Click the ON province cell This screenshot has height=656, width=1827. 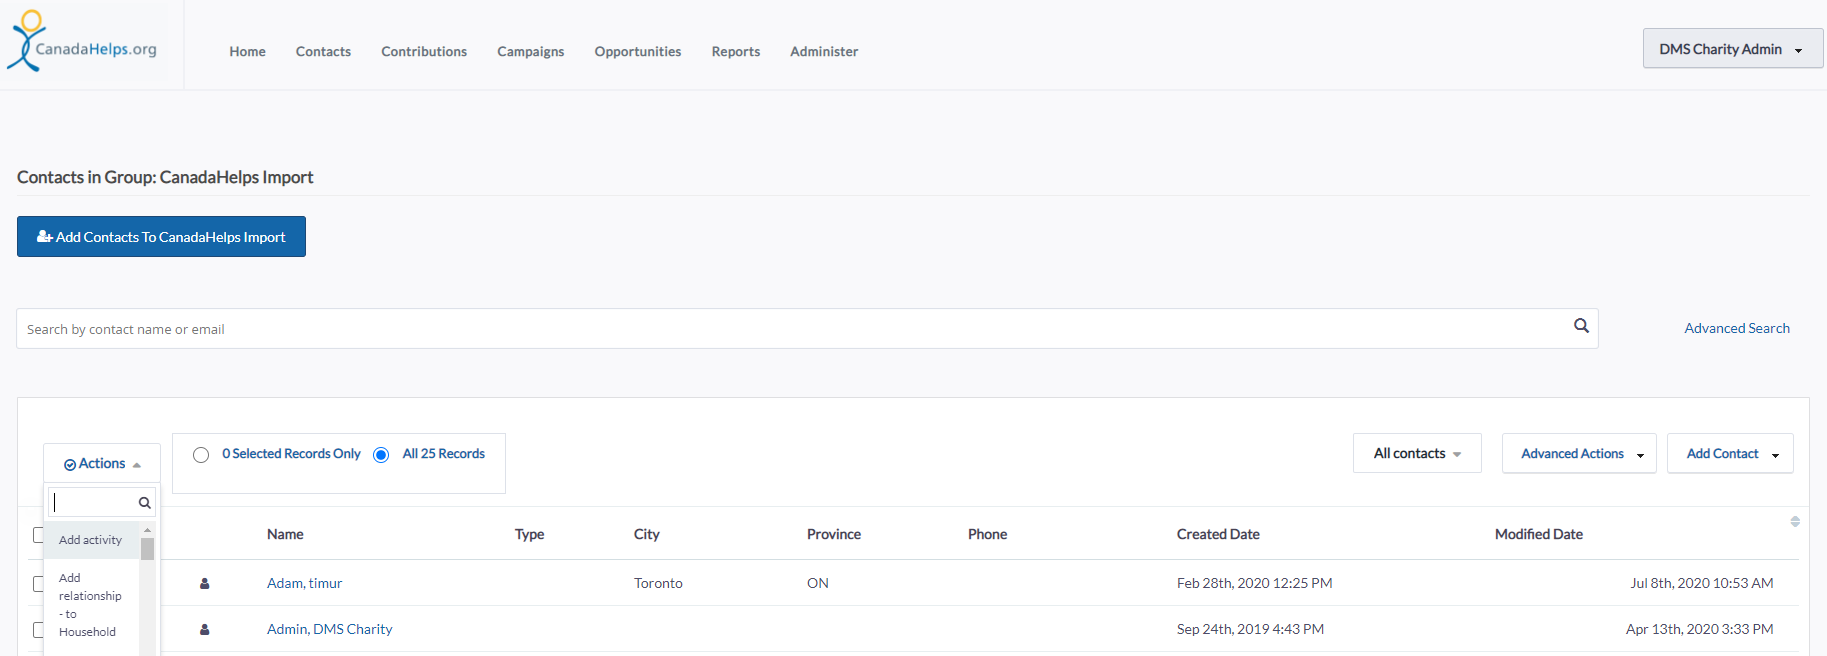point(818,583)
